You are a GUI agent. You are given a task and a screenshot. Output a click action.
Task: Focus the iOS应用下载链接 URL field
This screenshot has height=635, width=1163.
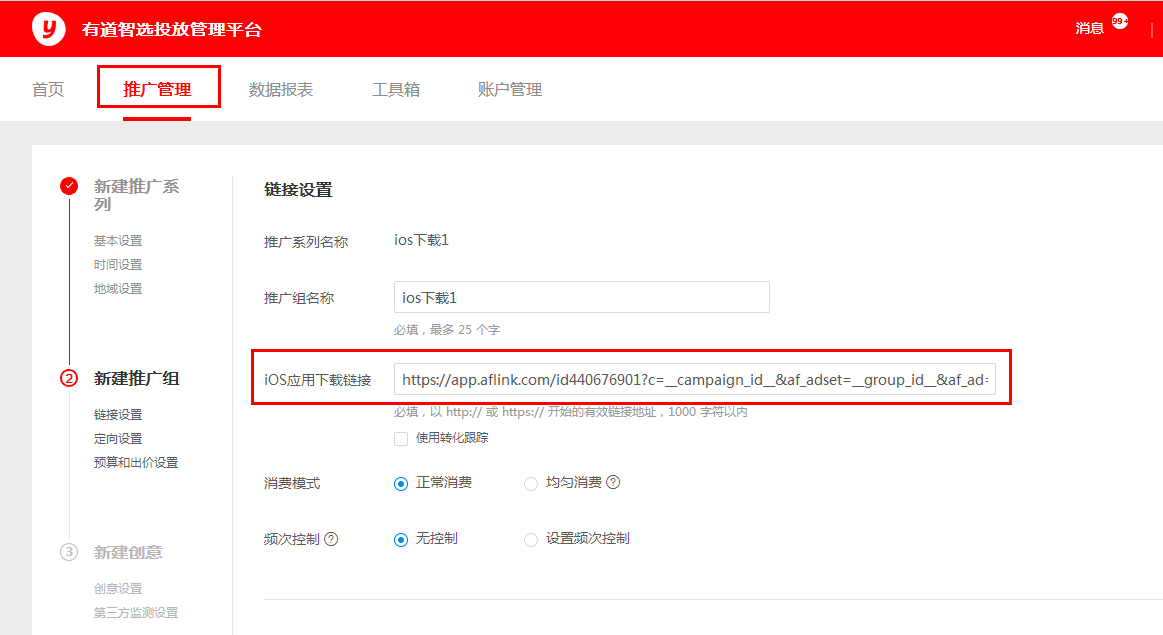coord(694,379)
